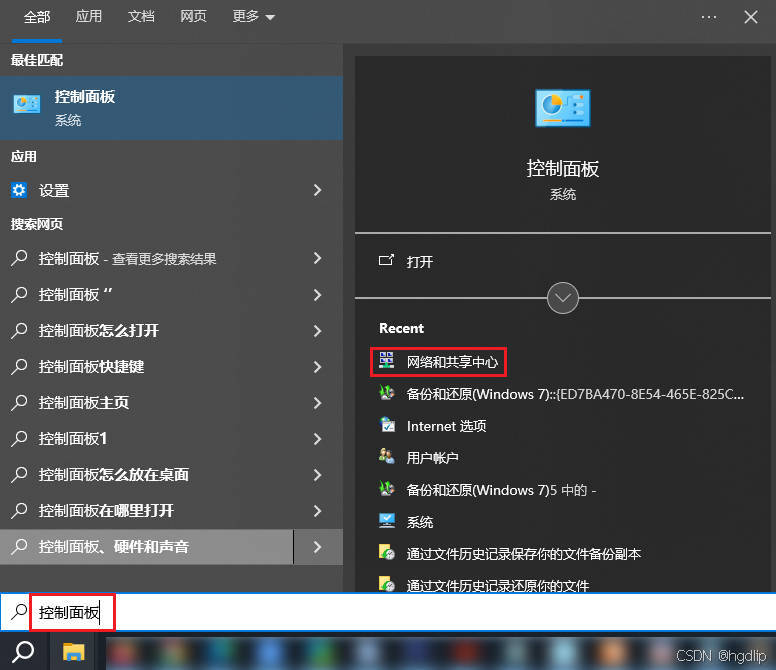The height and width of the screenshot is (670, 776).
Task: Click the 打开 open icon in preview pane
Action: coord(386,260)
